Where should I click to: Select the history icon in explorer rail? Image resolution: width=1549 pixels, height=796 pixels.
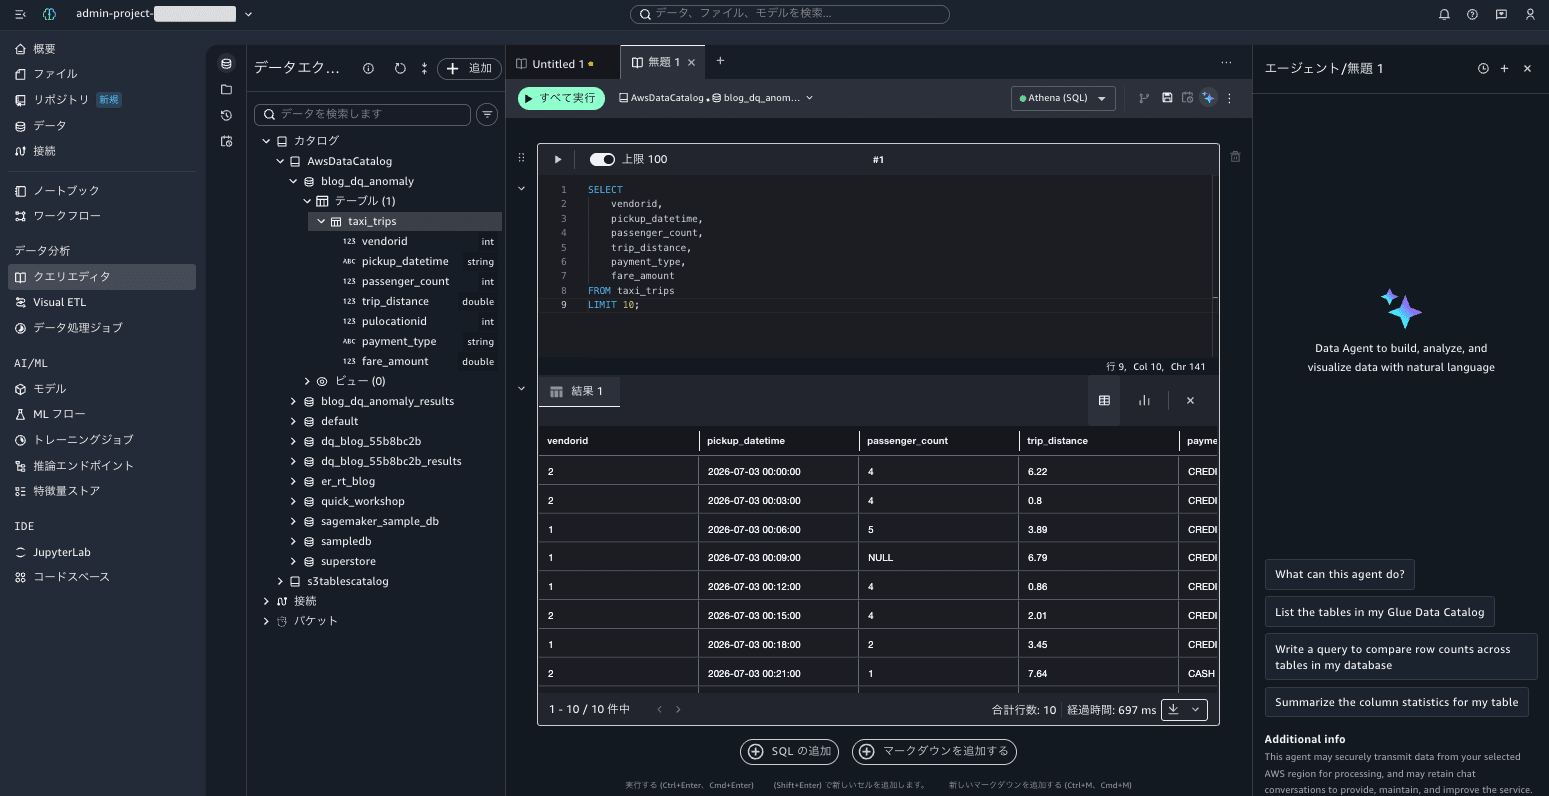[x=226, y=116]
